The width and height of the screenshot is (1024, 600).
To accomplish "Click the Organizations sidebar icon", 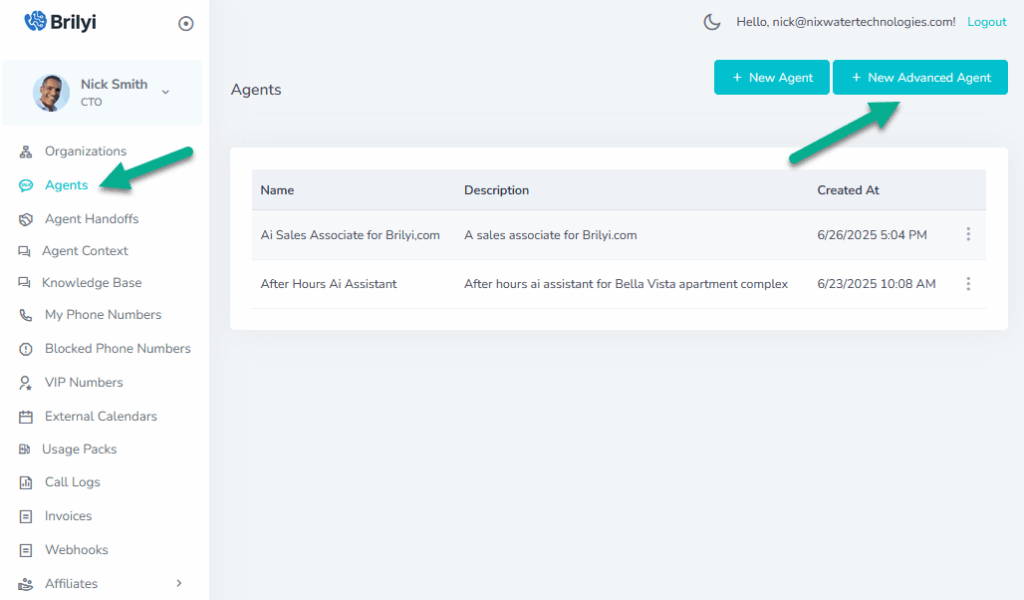I will pyautogui.click(x=26, y=152).
